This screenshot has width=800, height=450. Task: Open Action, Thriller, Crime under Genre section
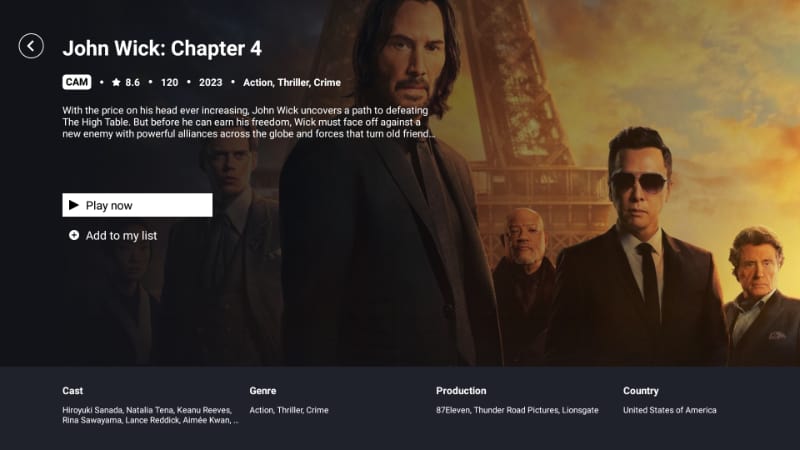click(289, 410)
